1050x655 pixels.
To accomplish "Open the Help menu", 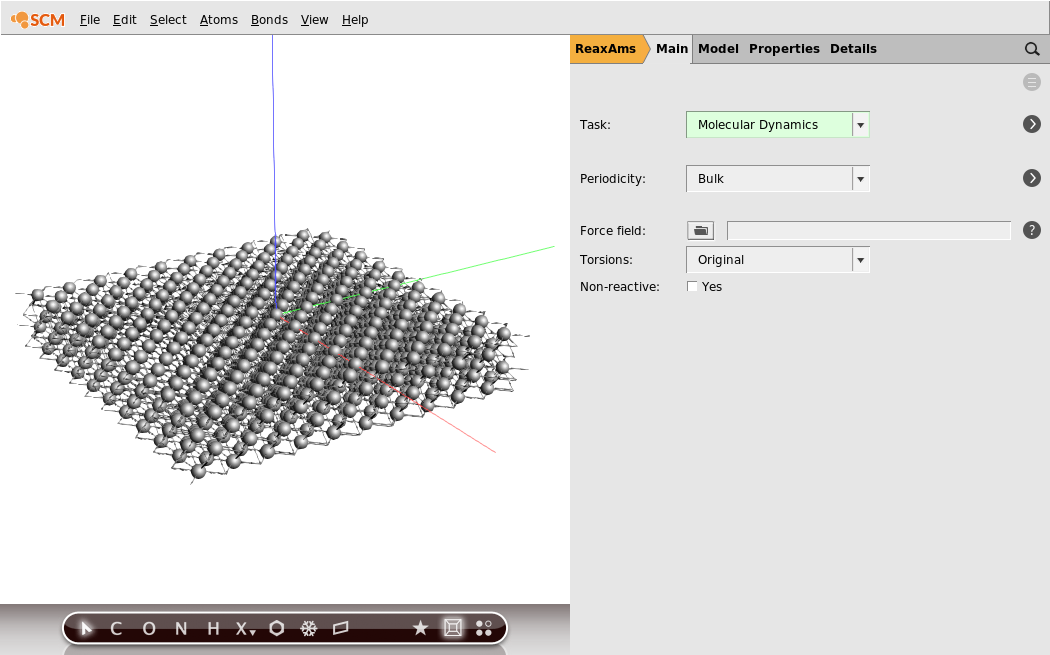I will [x=355, y=19].
